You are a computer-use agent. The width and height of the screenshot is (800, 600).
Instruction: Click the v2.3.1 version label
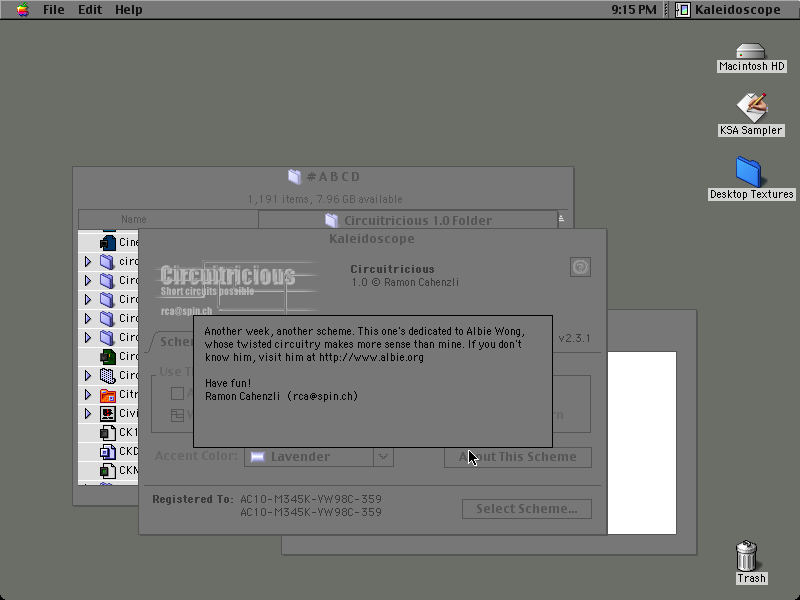pos(574,339)
